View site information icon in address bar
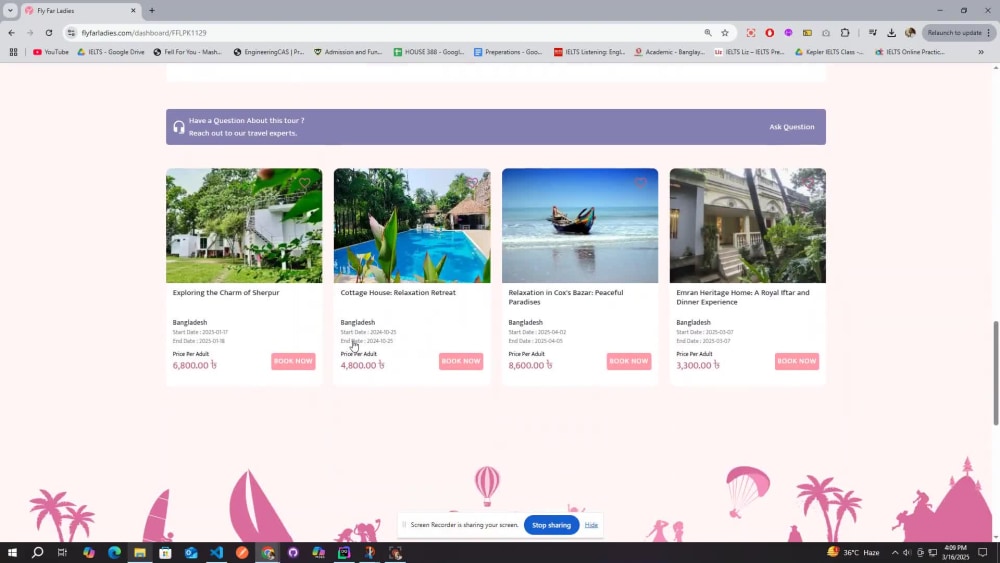 point(71,33)
